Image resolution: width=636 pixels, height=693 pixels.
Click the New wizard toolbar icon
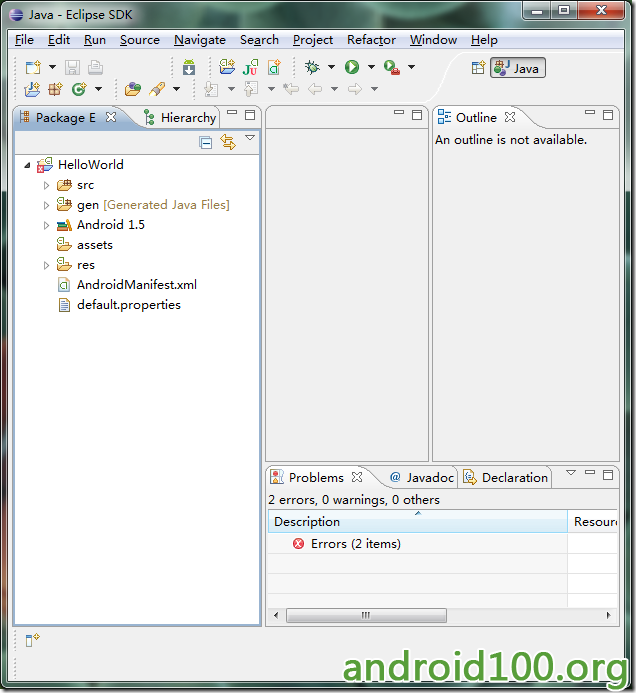pyautogui.click(x=33, y=67)
